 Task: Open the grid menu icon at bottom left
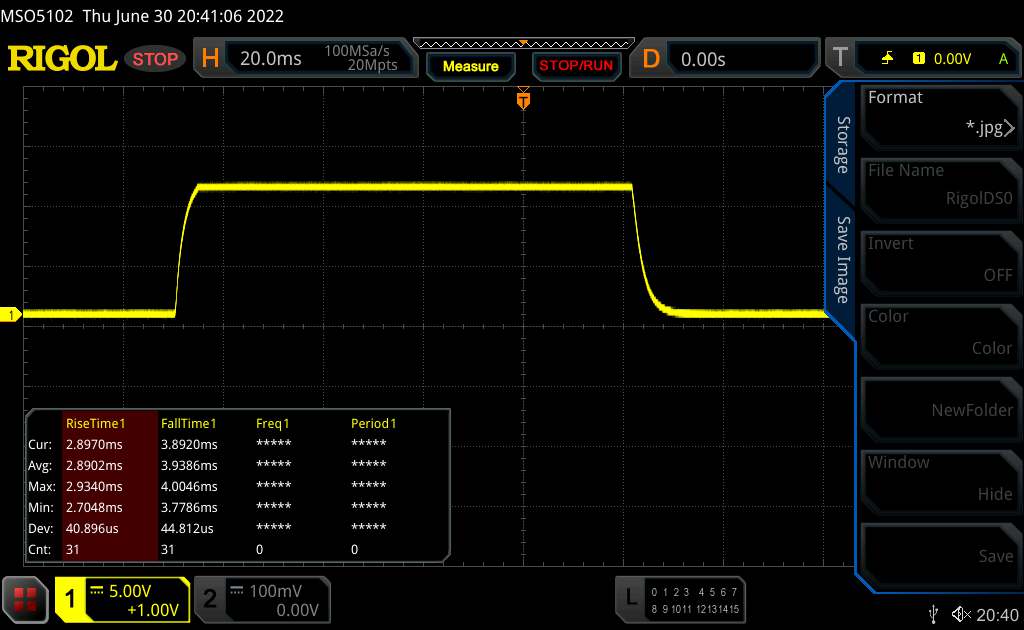[x=25, y=598]
